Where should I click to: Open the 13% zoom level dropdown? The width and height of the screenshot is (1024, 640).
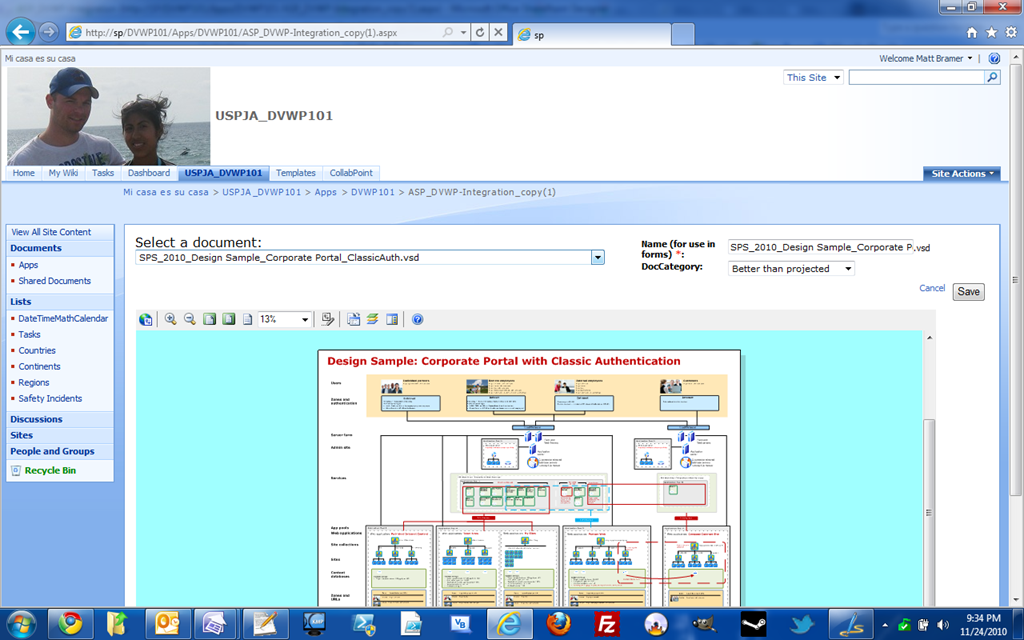click(x=304, y=319)
